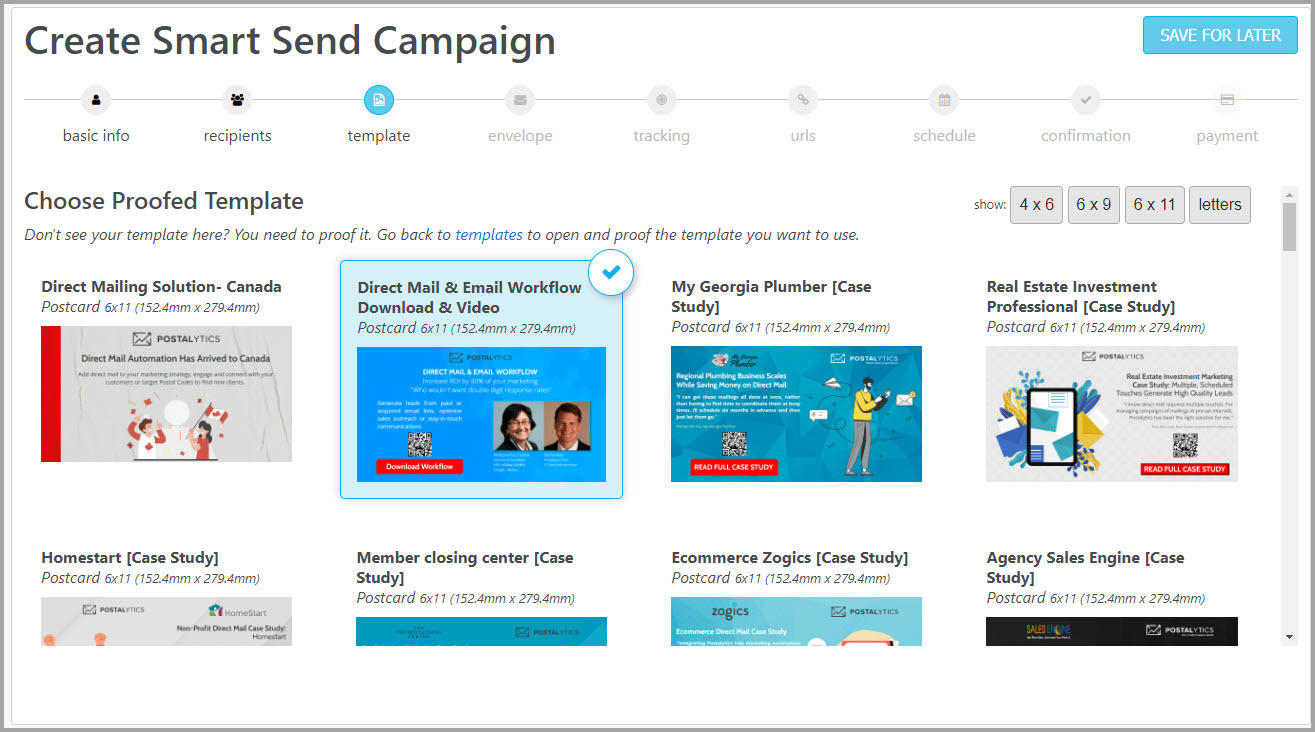Screen dimensions: 1315x732
Task: Open the schedule calendar icon
Action: [x=944, y=100]
